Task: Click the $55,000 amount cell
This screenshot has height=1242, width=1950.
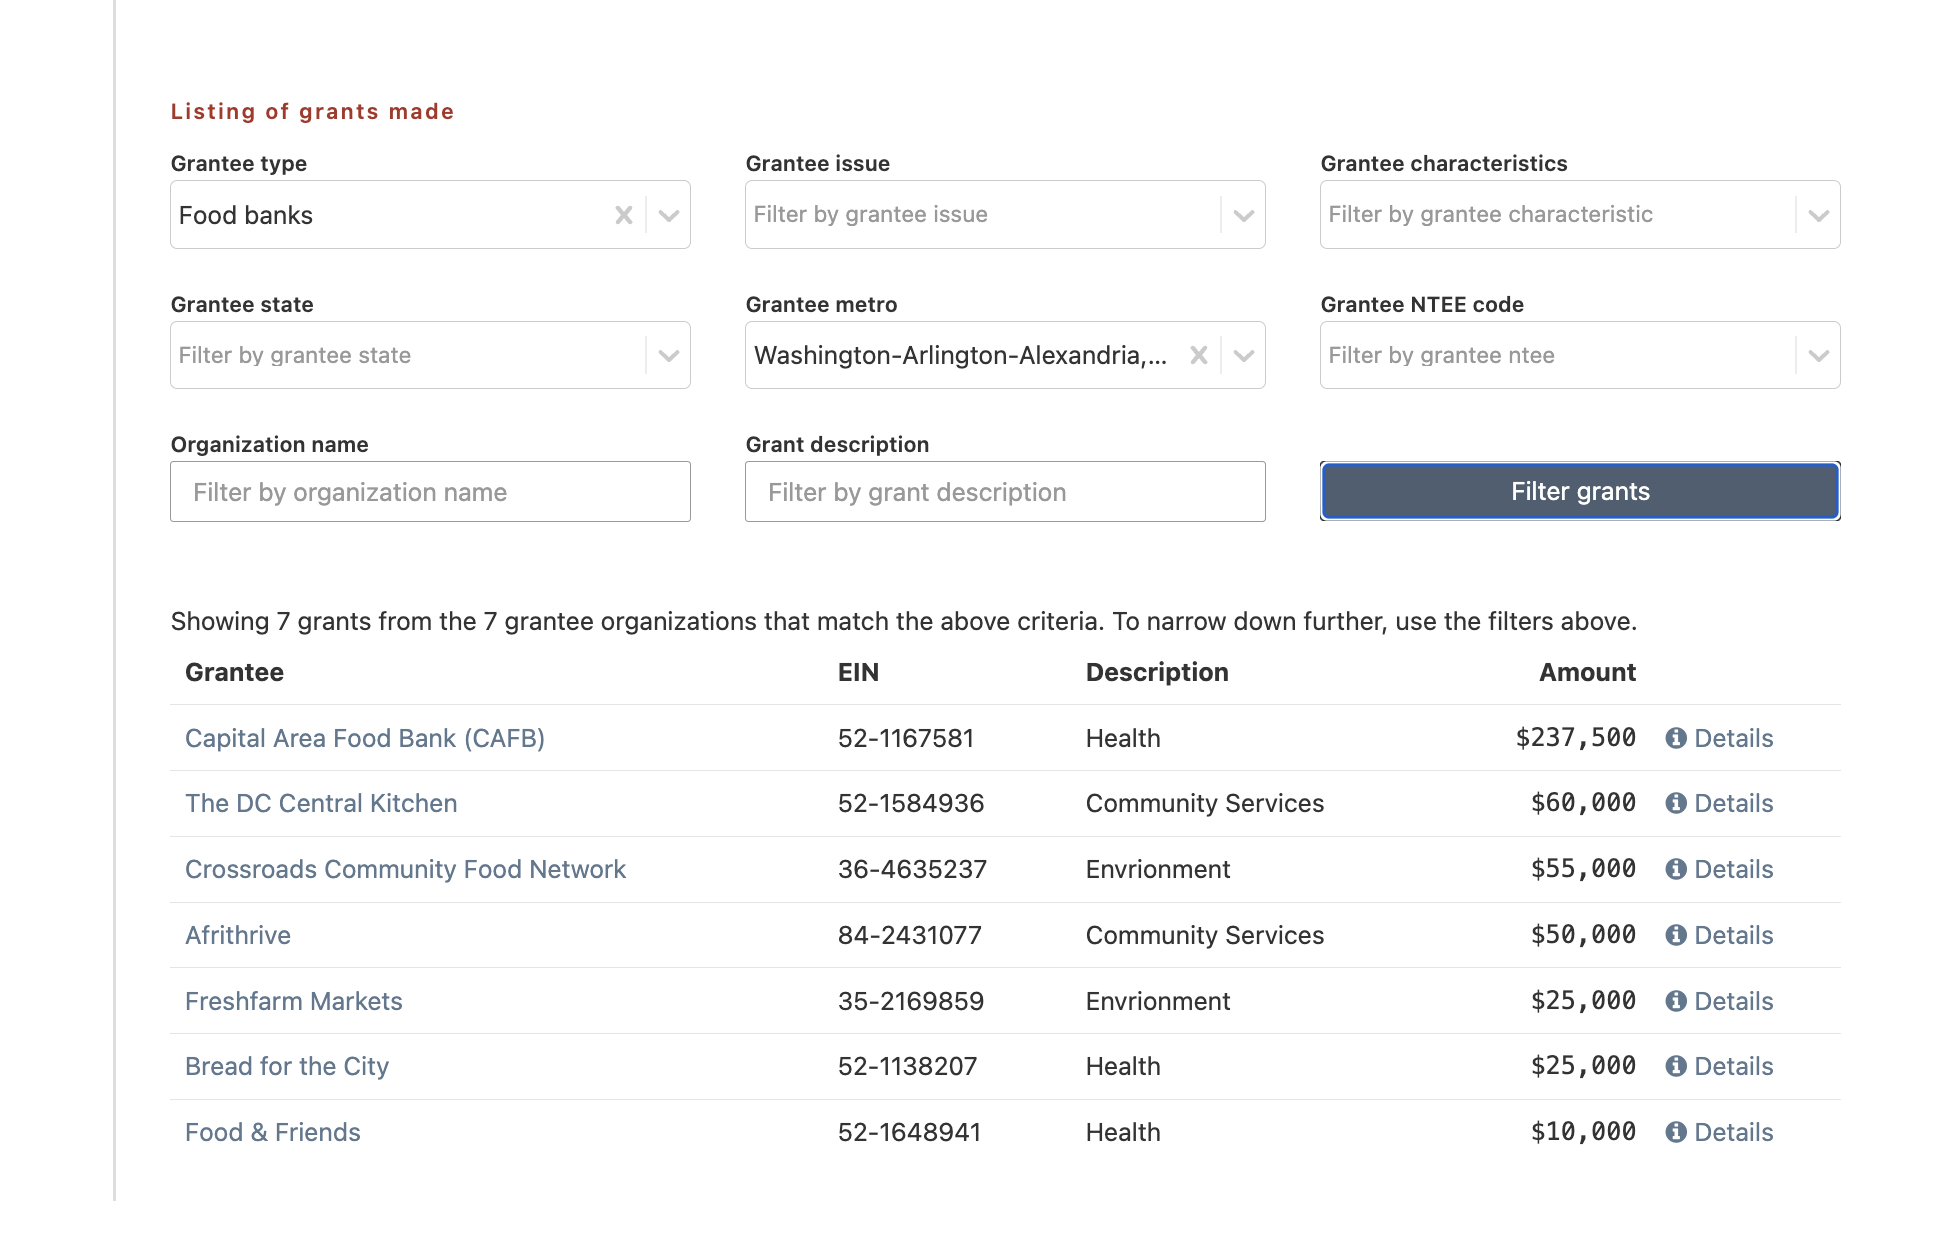Action: tap(1583, 869)
